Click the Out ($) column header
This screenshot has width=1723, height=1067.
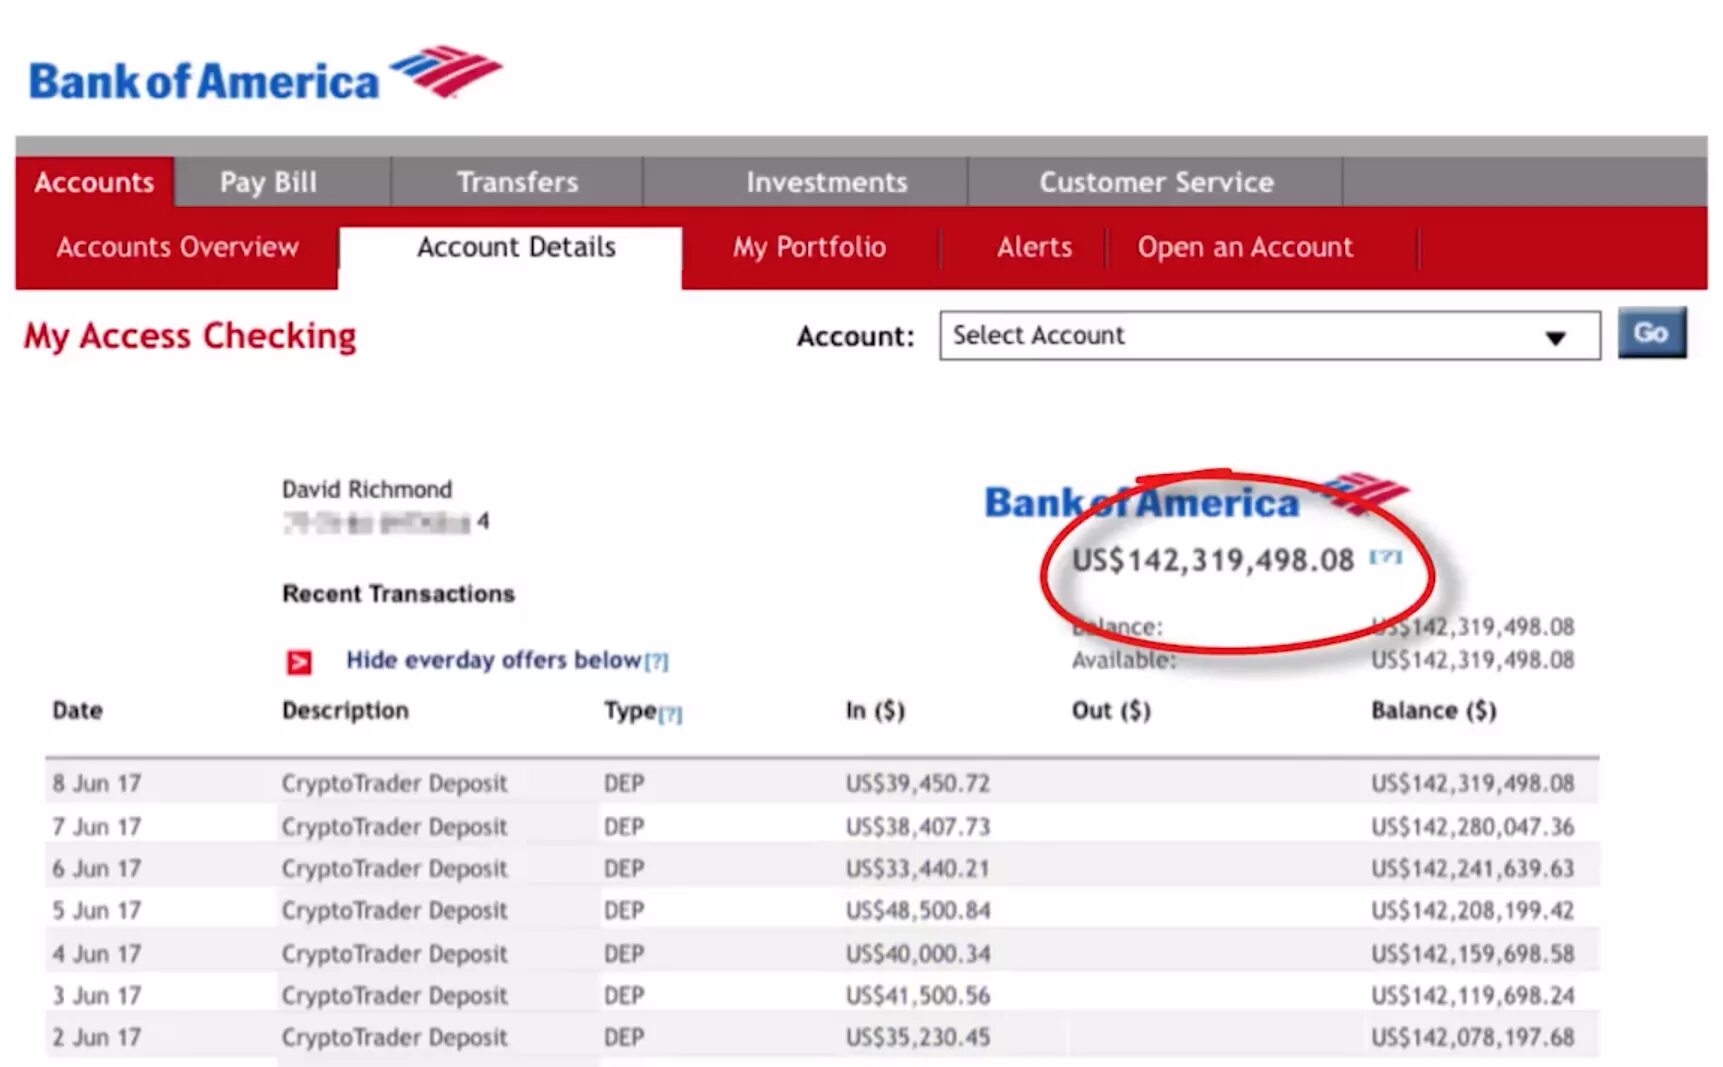pyautogui.click(x=1111, y=711)
